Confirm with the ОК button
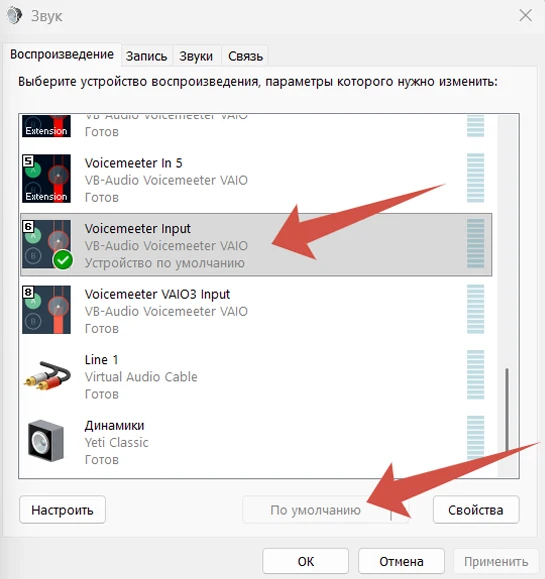Image resolution: width=545 pixels, height=579 pixels. tap(305, 562)
